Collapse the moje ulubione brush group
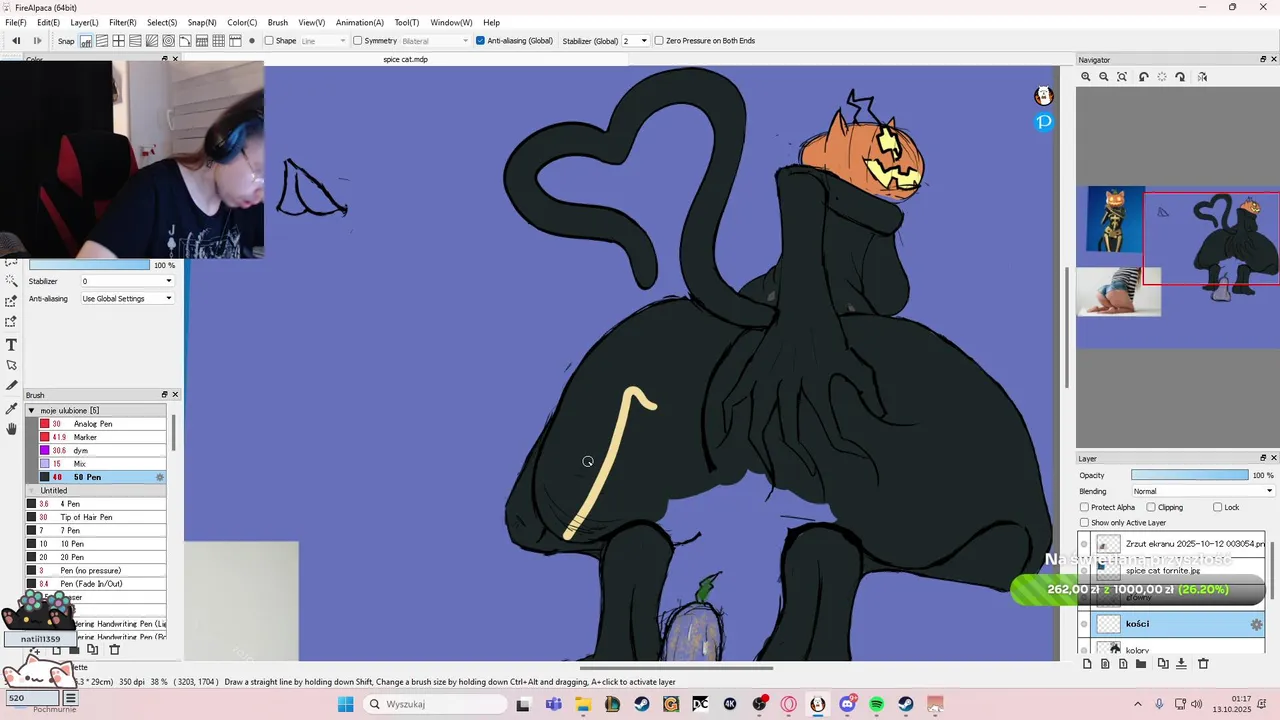Screen dimensions: 1280x720 click(x=31, y=411)
